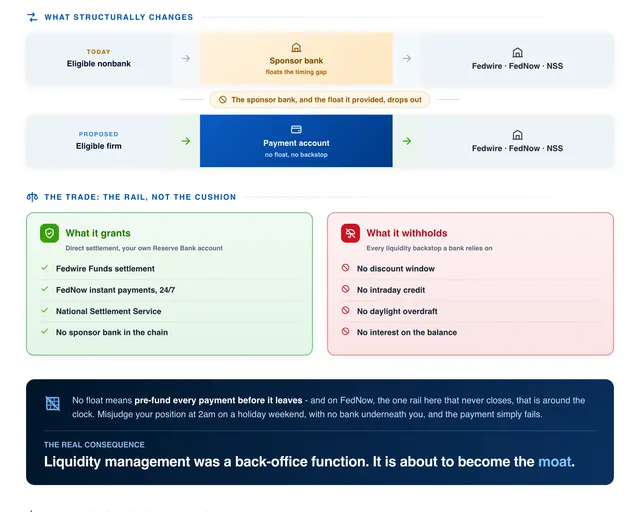The height and width of the screenshot is (512, 640).
Task: Click the green shield icon beside What it grants
Action: [x=49, y=233]
